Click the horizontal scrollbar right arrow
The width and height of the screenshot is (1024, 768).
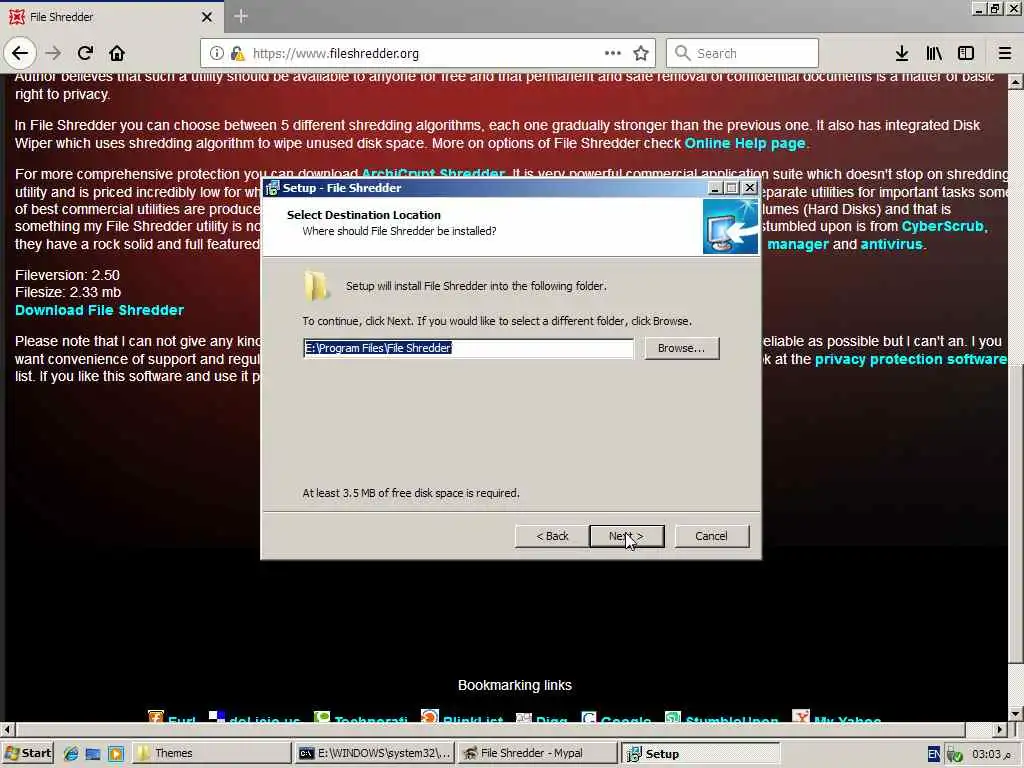pos(999,729)
